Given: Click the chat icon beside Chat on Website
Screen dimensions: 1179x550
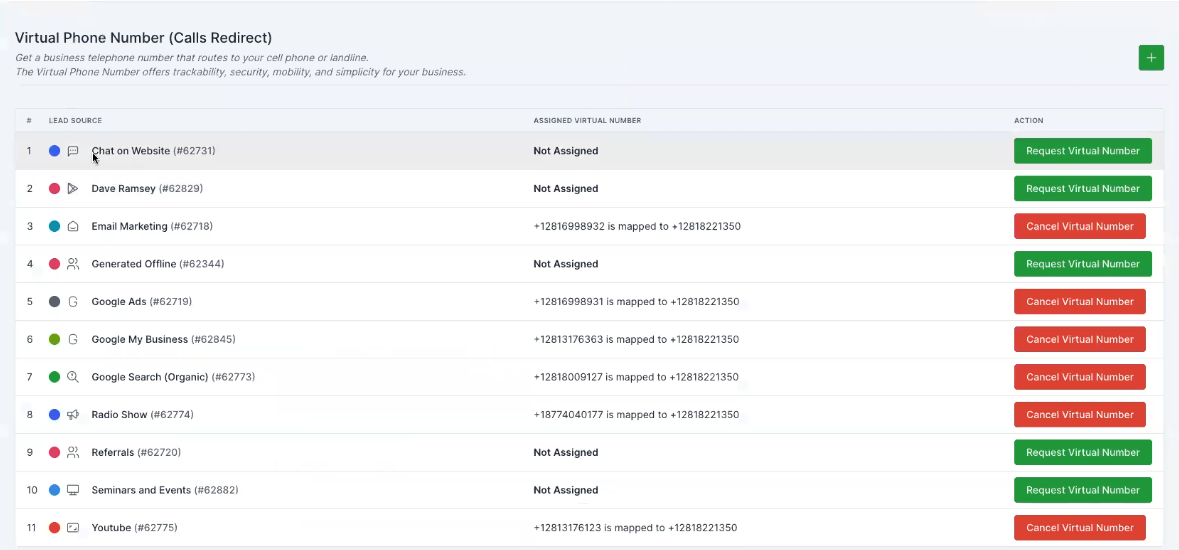Looking at the screenshot, I should pos(73,151).
